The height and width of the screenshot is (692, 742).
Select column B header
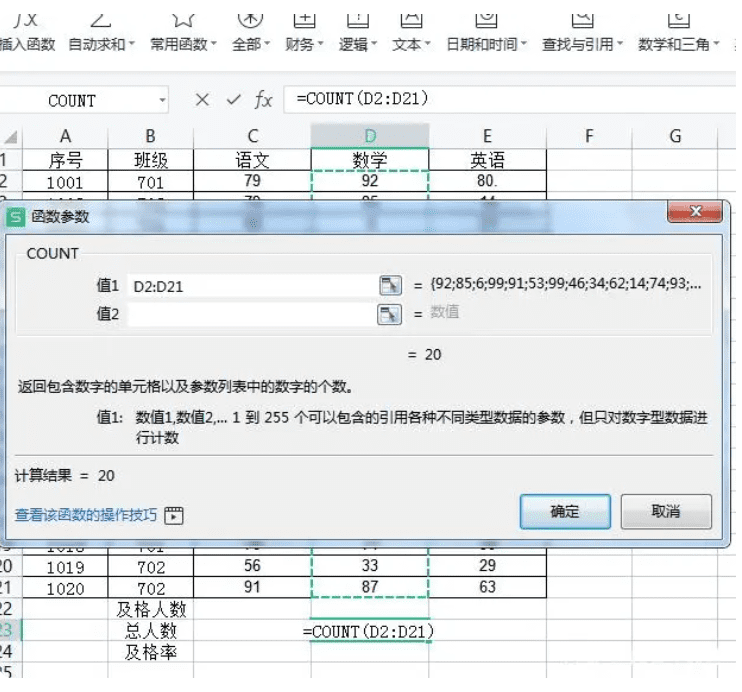(x=150, y=136)
